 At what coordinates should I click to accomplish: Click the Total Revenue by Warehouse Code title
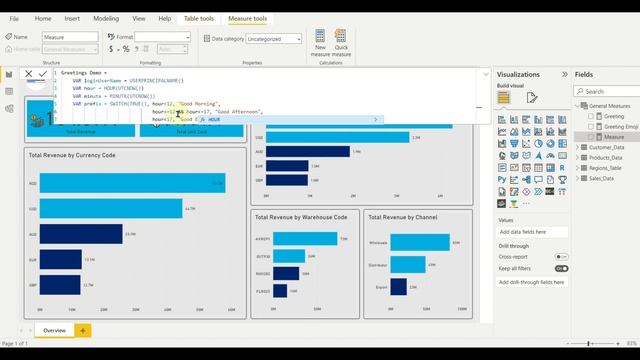pos(301,218)
